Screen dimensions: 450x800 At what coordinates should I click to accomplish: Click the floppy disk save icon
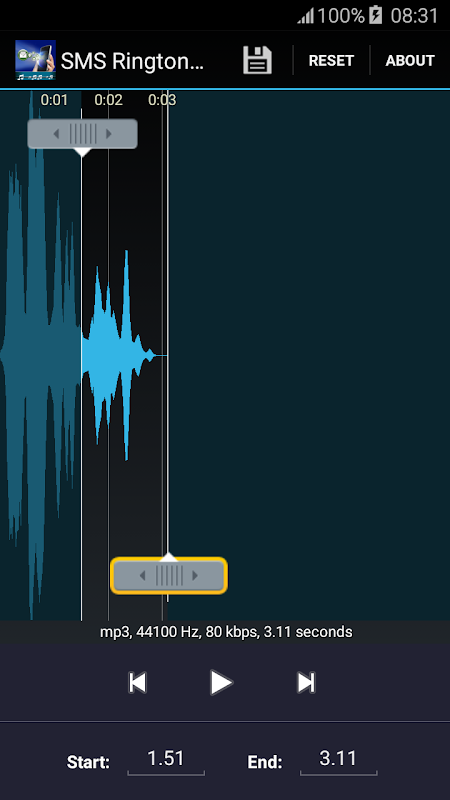257,60
